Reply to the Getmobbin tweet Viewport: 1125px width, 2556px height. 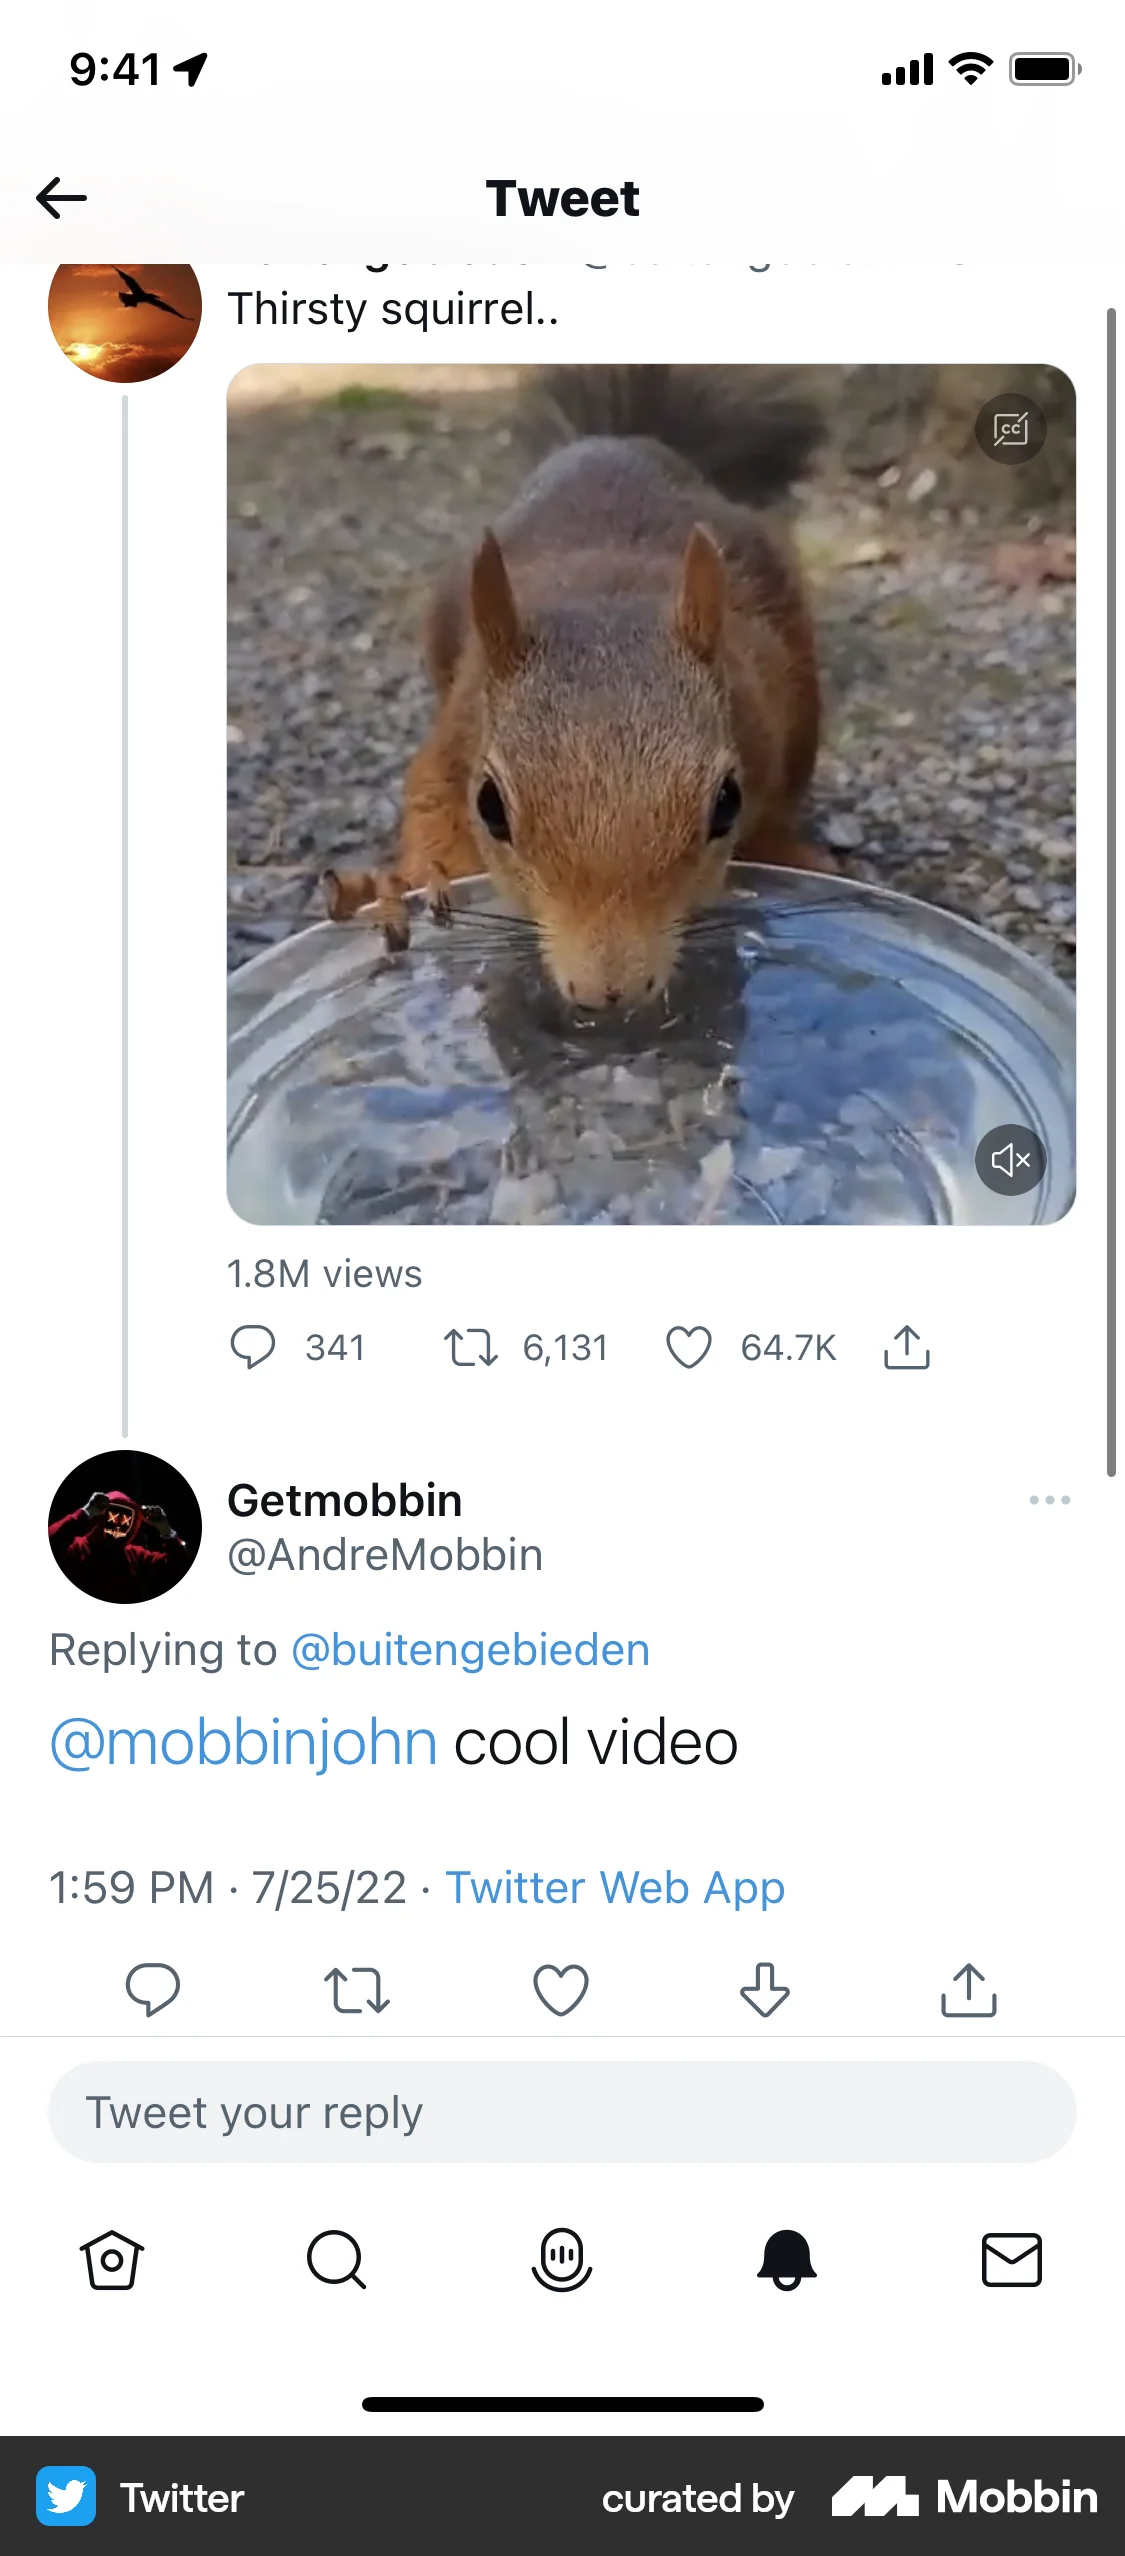pyautogui.click(x=153, y=1988)
